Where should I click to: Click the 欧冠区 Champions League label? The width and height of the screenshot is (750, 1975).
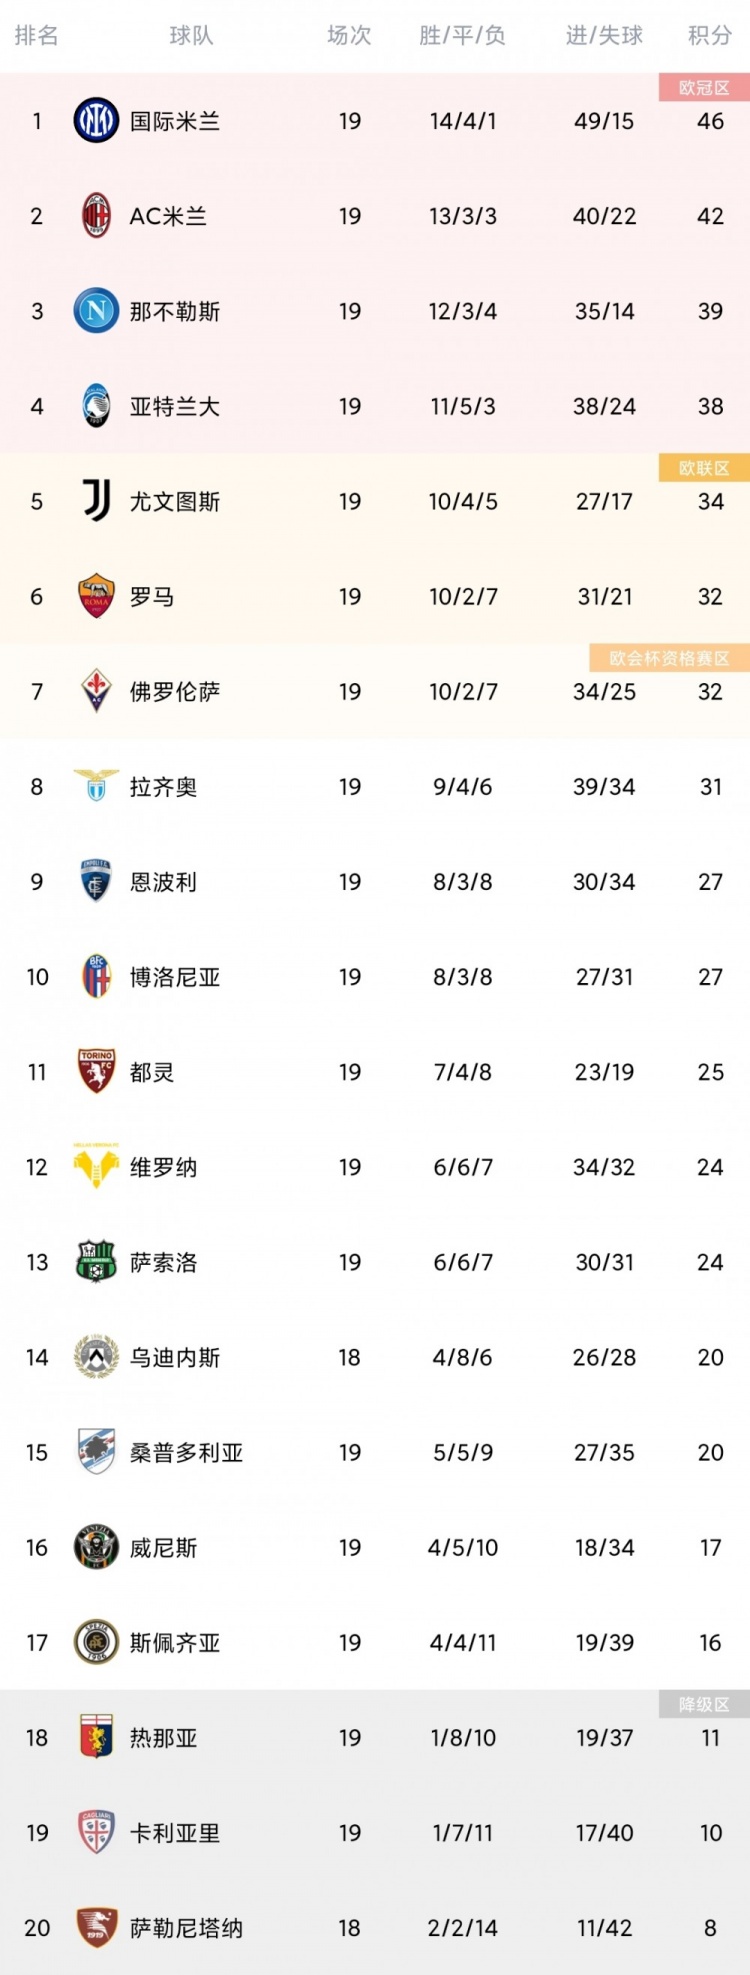point(704,88)
